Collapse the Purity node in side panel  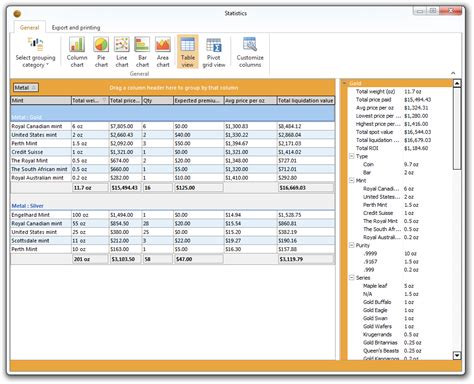pyautogui.click(x=351, y=245)
